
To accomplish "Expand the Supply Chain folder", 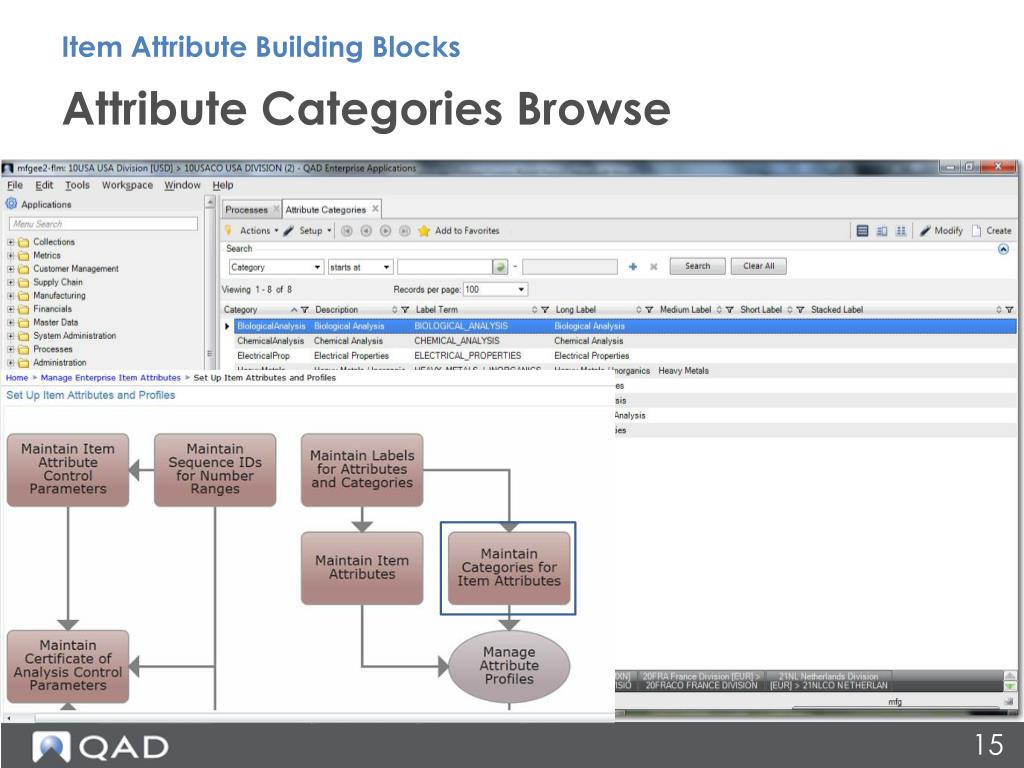I will (x=10, y=282).
